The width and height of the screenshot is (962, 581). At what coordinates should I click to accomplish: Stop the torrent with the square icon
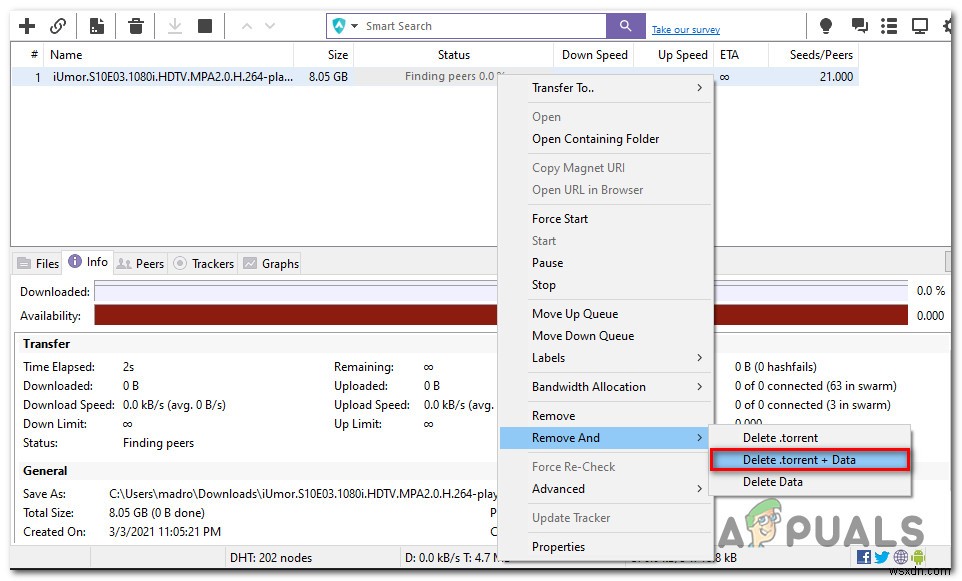tap(207, 25)
